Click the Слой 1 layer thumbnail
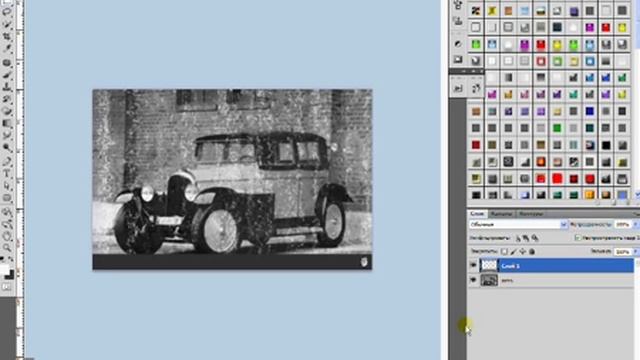640x360 pixels. coord(489,265)
